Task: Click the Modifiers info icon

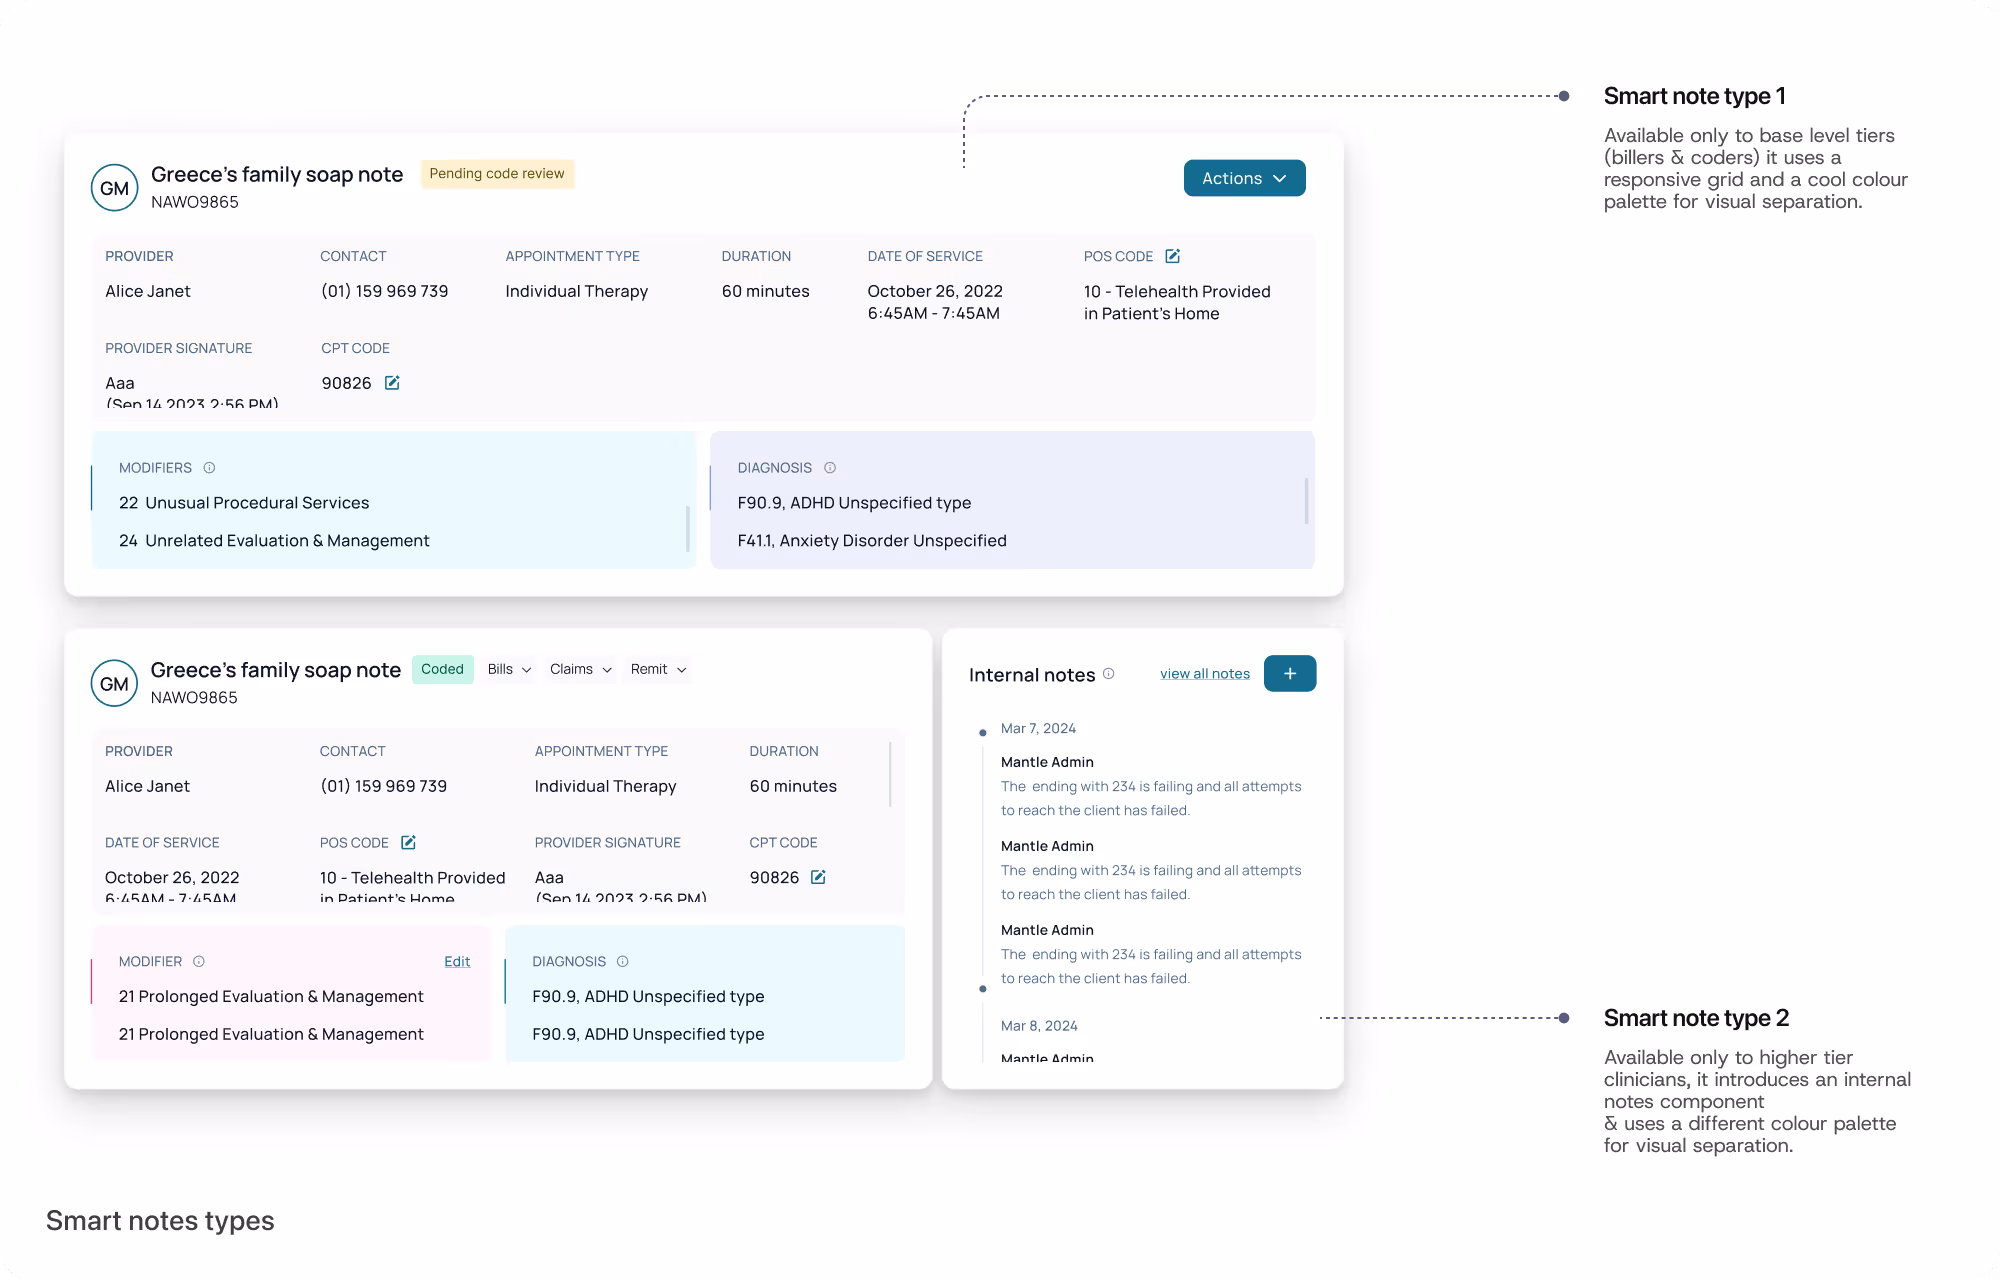Action: coord(209,468)
